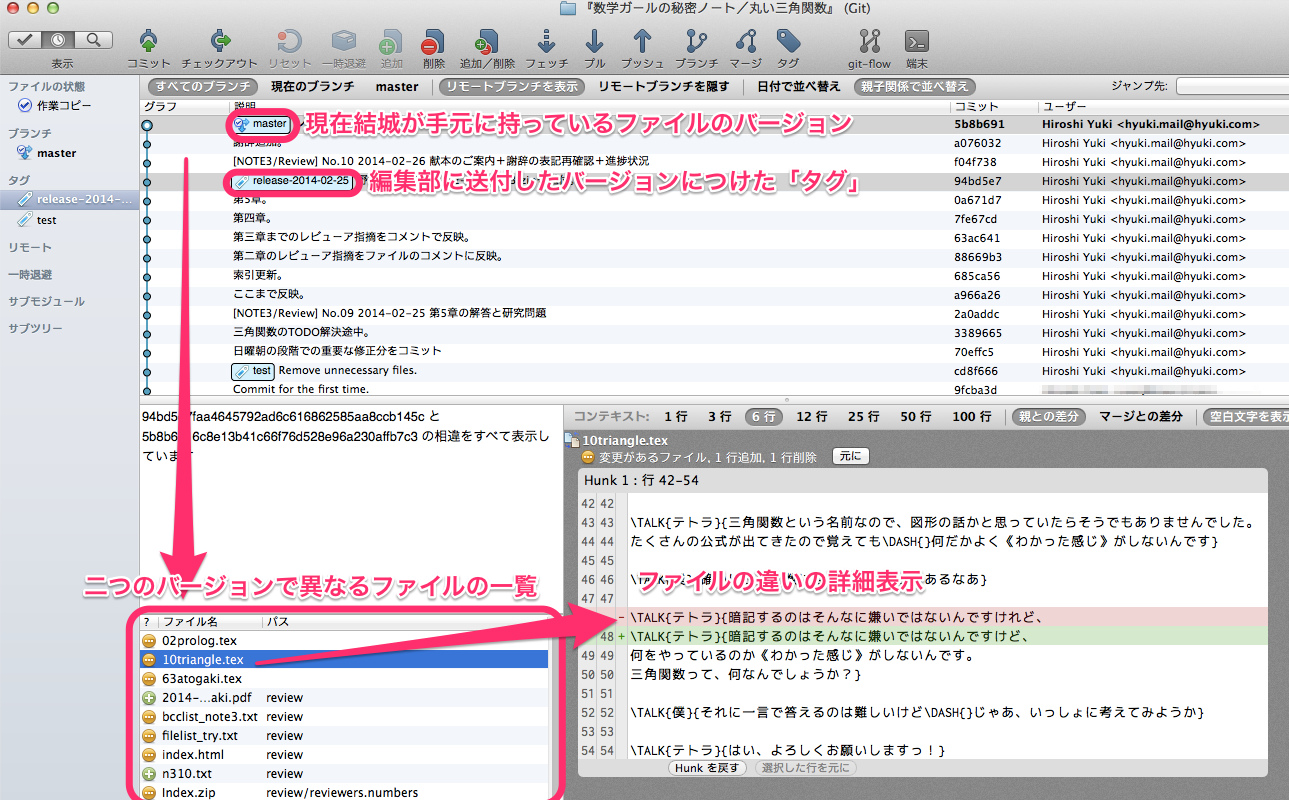1289x800 pixels.
Task: Select 12 行 context lines option
Action: [811, 416]
